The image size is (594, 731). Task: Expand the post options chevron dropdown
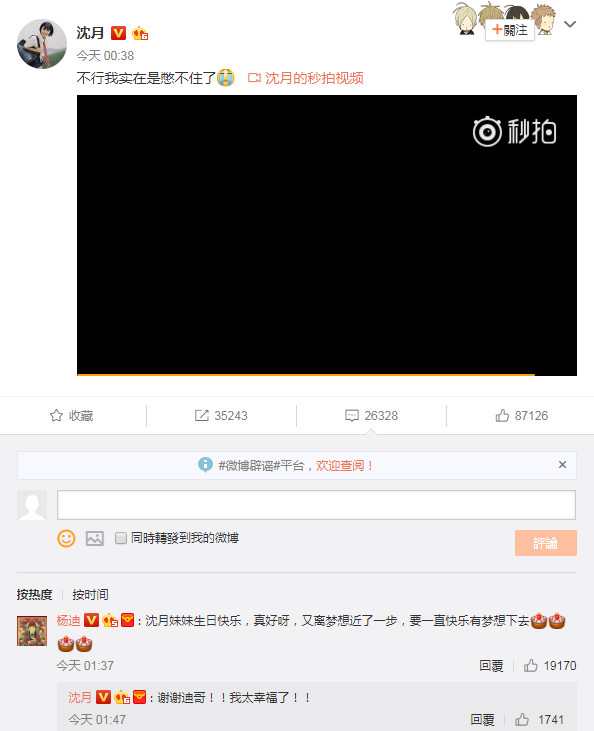point(570,24)
